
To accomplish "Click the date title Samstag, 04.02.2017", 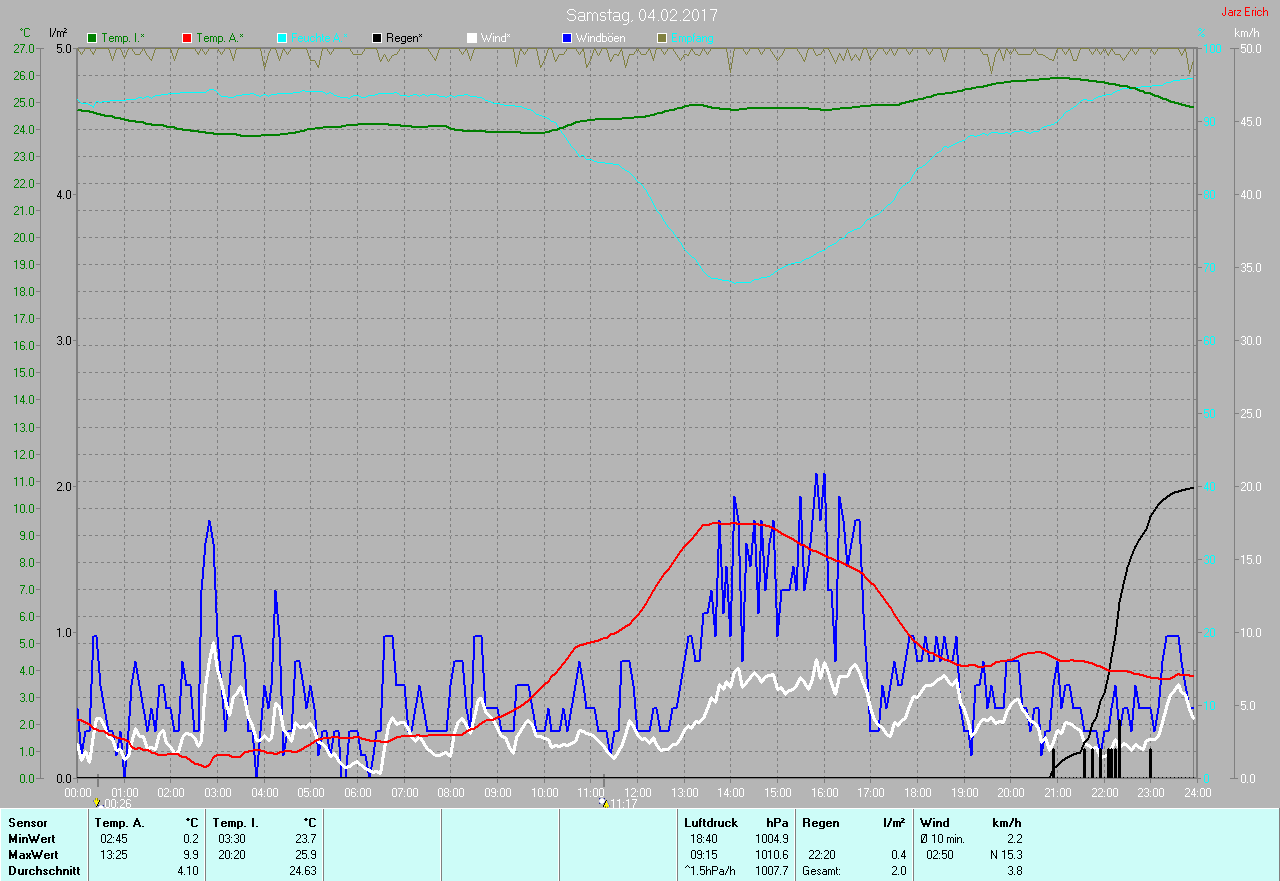I will [x=641, y=15].
